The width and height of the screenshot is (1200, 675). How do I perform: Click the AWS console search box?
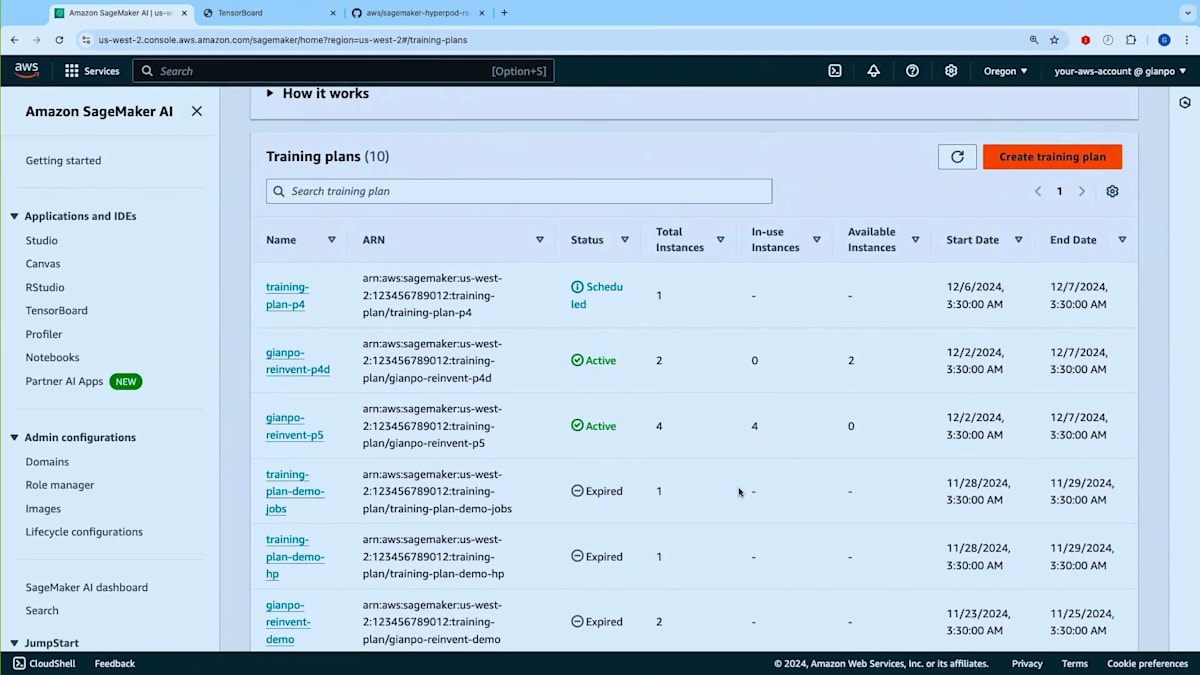pos(343,71)
